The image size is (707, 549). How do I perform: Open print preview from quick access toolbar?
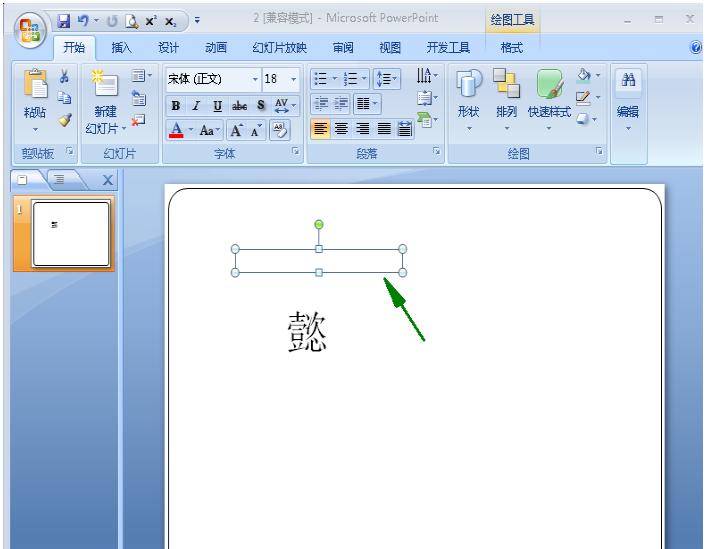(132, 21)
